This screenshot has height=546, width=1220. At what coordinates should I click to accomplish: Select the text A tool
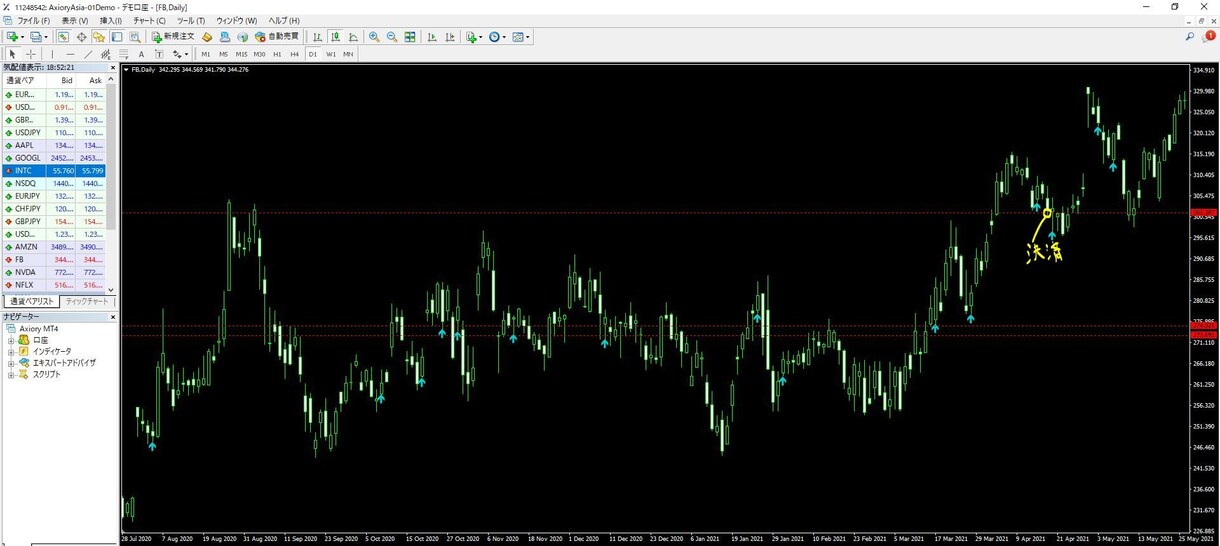(x=141, y=54)
